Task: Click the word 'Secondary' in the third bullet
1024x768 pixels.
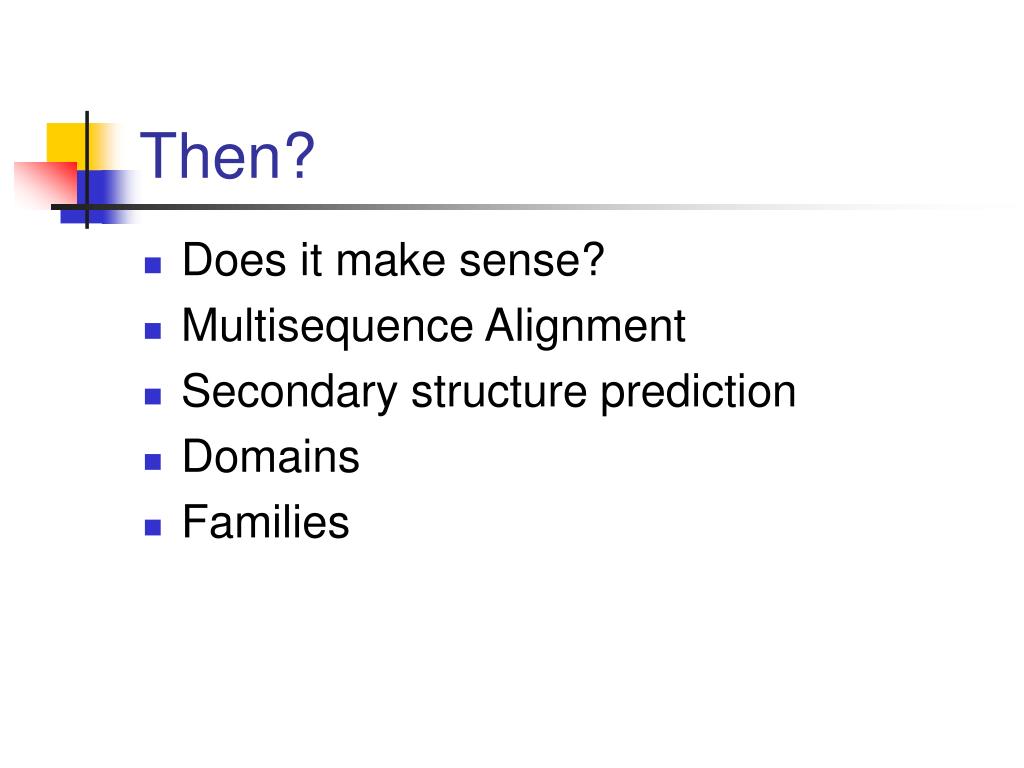Action: (x=289, y=392)
